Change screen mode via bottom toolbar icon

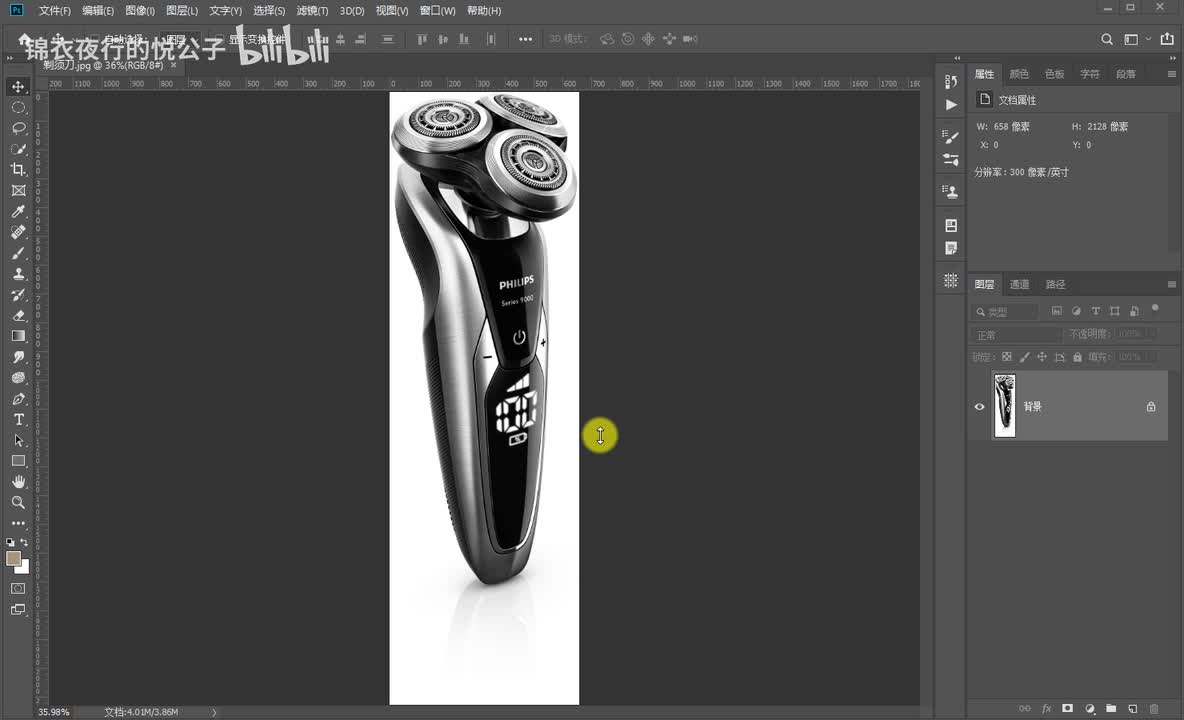(x=18, y=610)
